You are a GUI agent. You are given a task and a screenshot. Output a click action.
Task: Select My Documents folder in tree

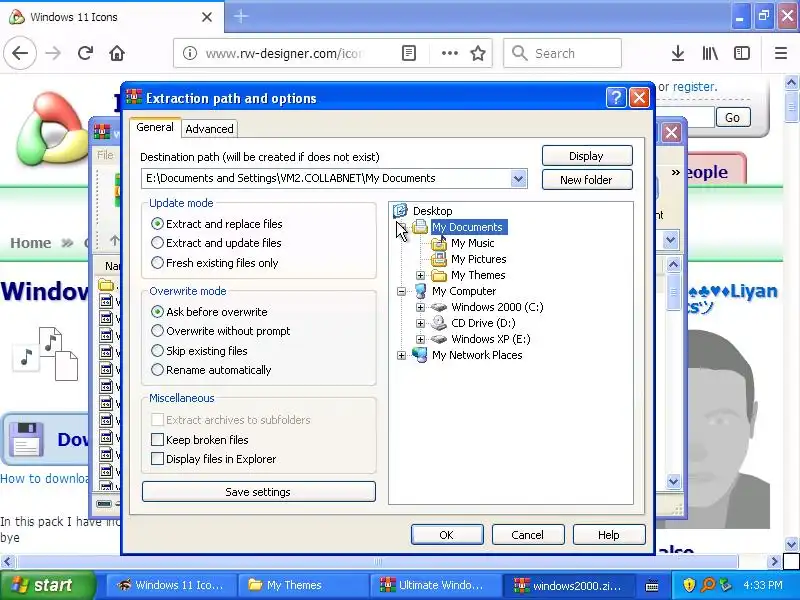[x=468, y=227]
